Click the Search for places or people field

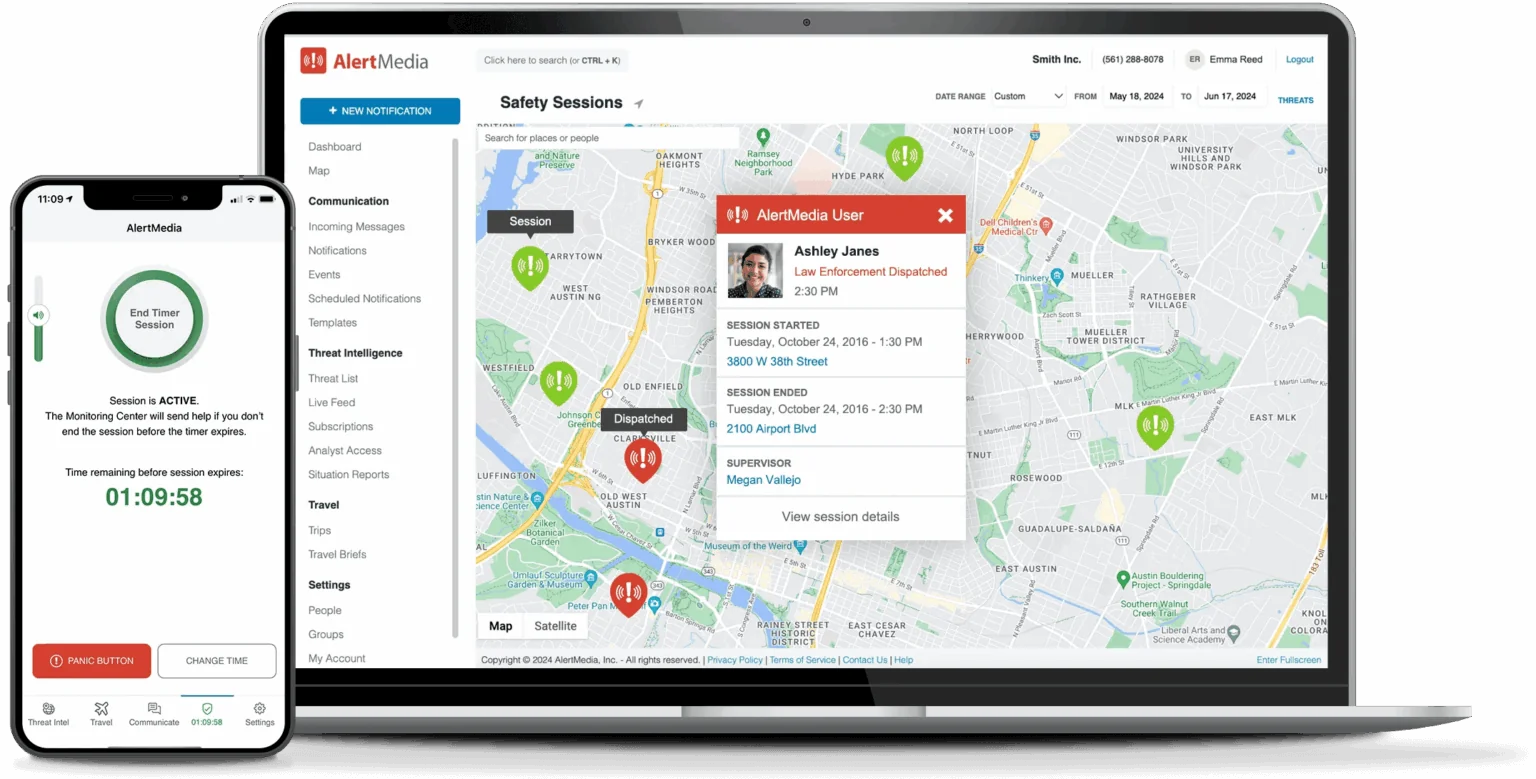(608, 138)
